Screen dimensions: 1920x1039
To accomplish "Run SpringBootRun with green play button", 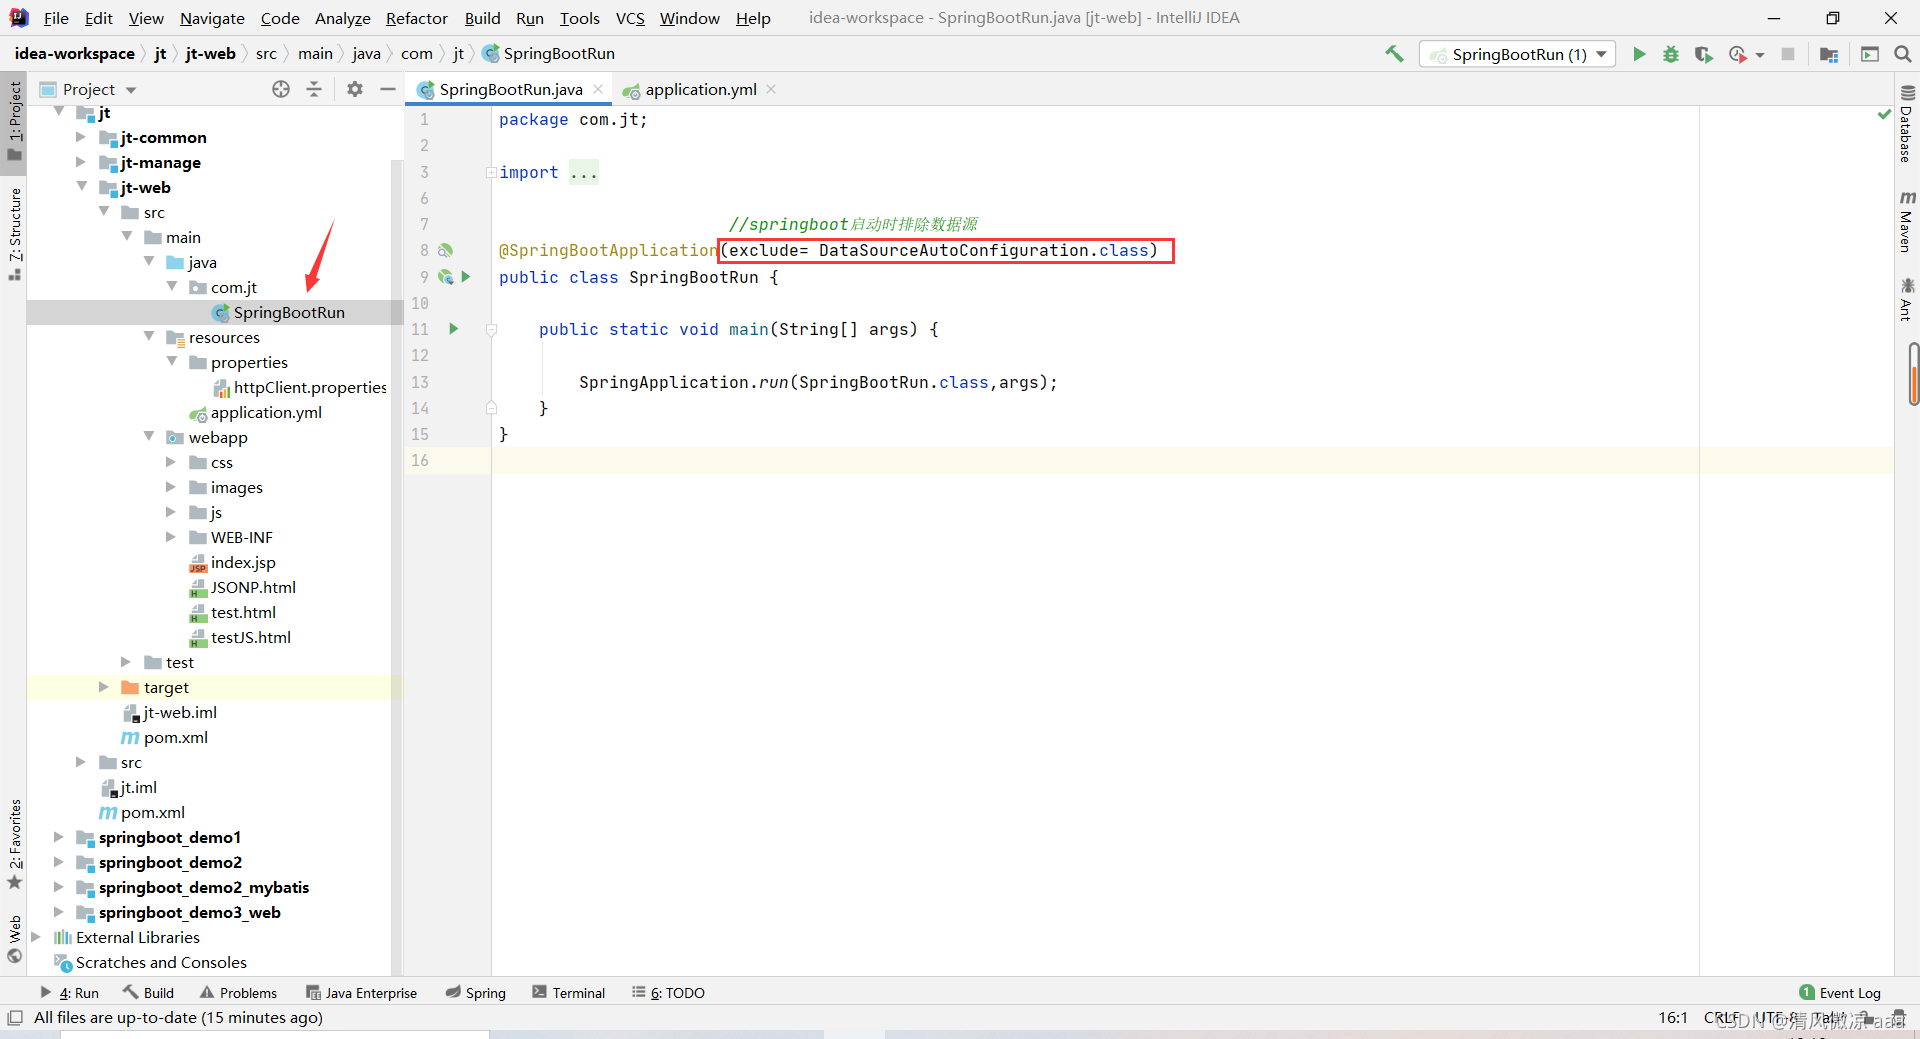I will (x=1639, y=54).
